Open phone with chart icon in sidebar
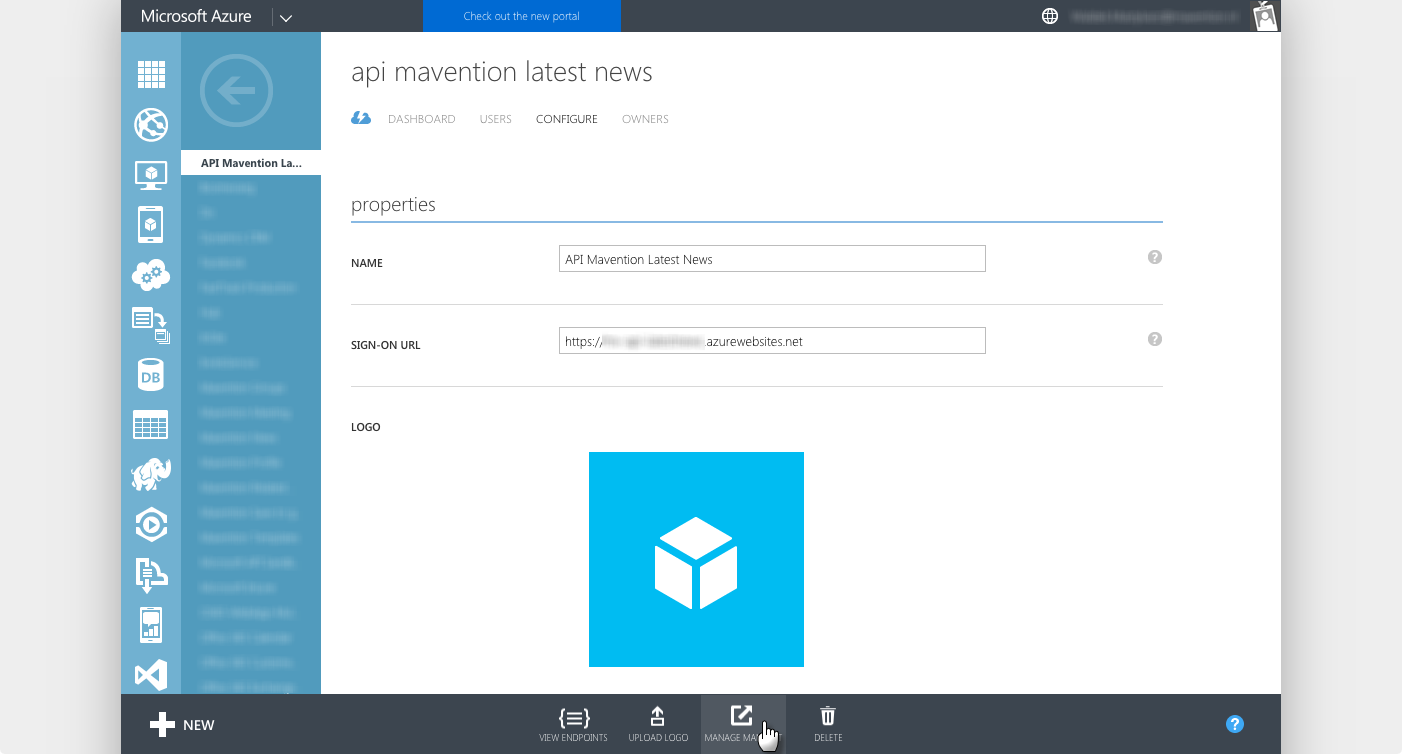This screenshot has width=1402, height=754. click(x=151, y=625)
